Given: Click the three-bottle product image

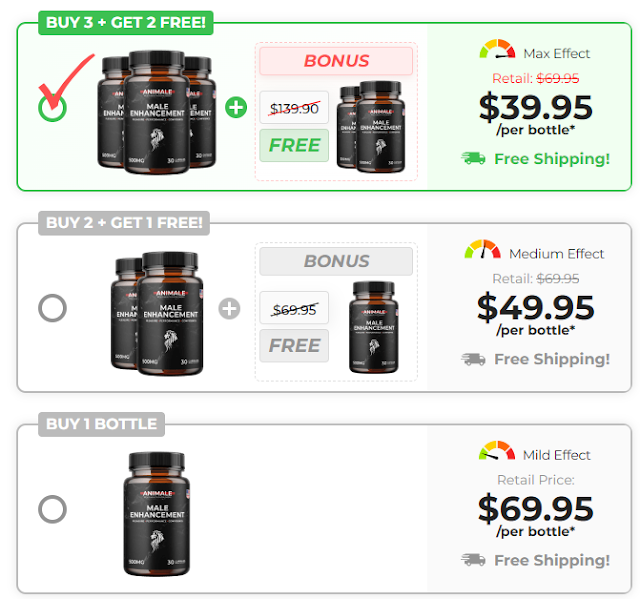Looking at the screenshot, I should click(x=157, y=112).
